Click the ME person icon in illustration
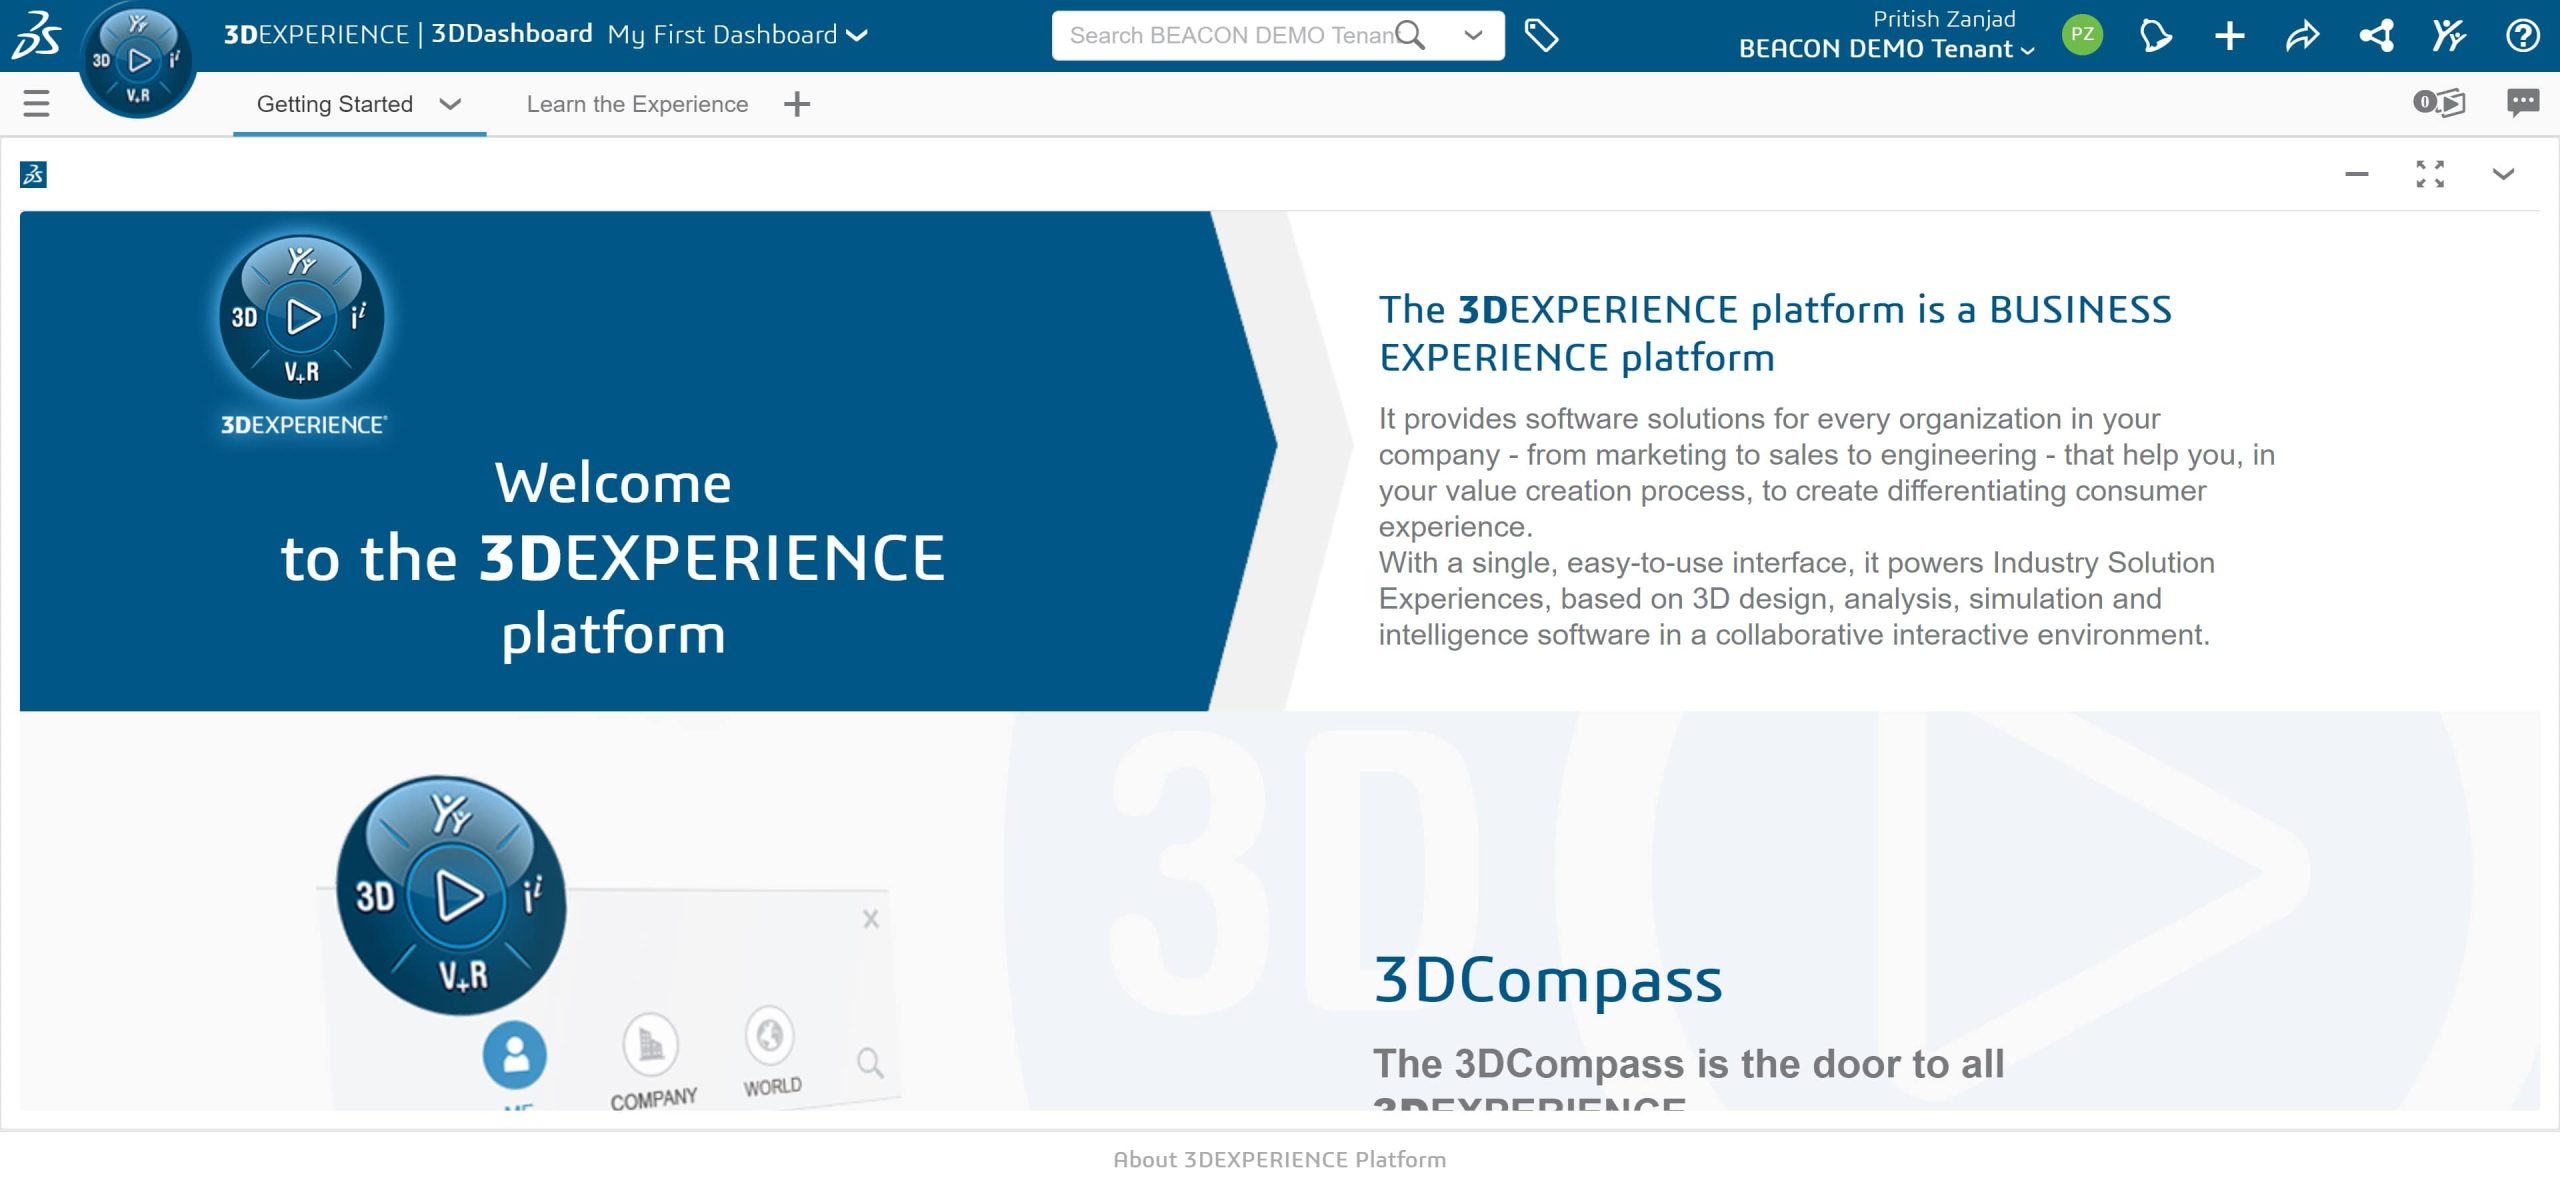The width and height of the screenshot is (2560, 1188). [515, 1056]
